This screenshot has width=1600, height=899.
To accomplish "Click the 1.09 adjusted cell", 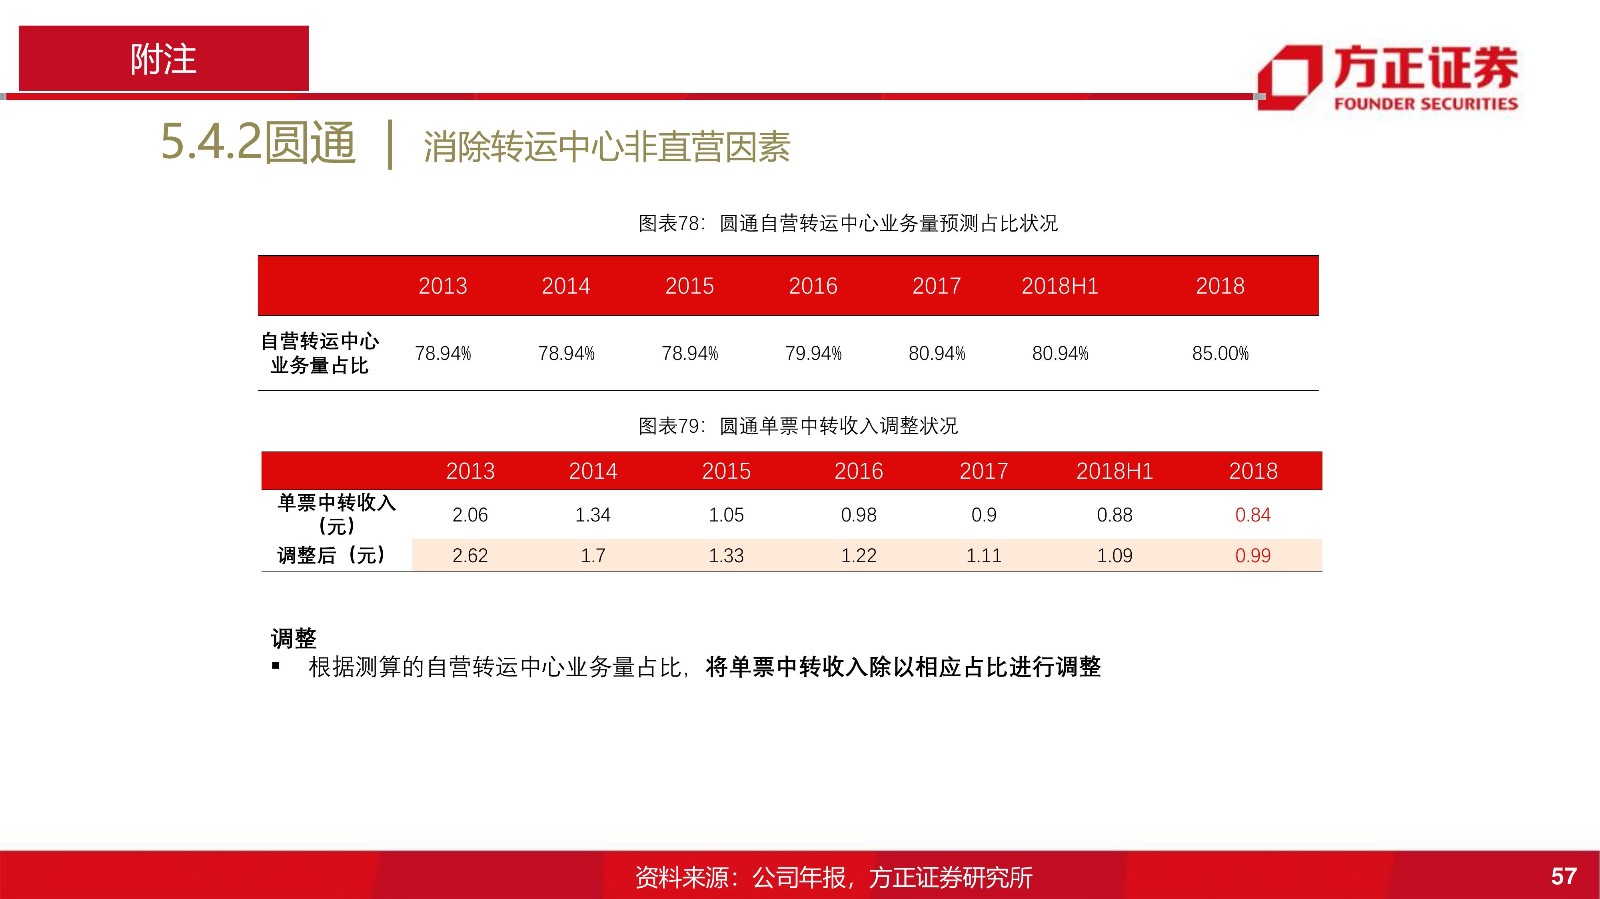I will tap(1115, 555).
